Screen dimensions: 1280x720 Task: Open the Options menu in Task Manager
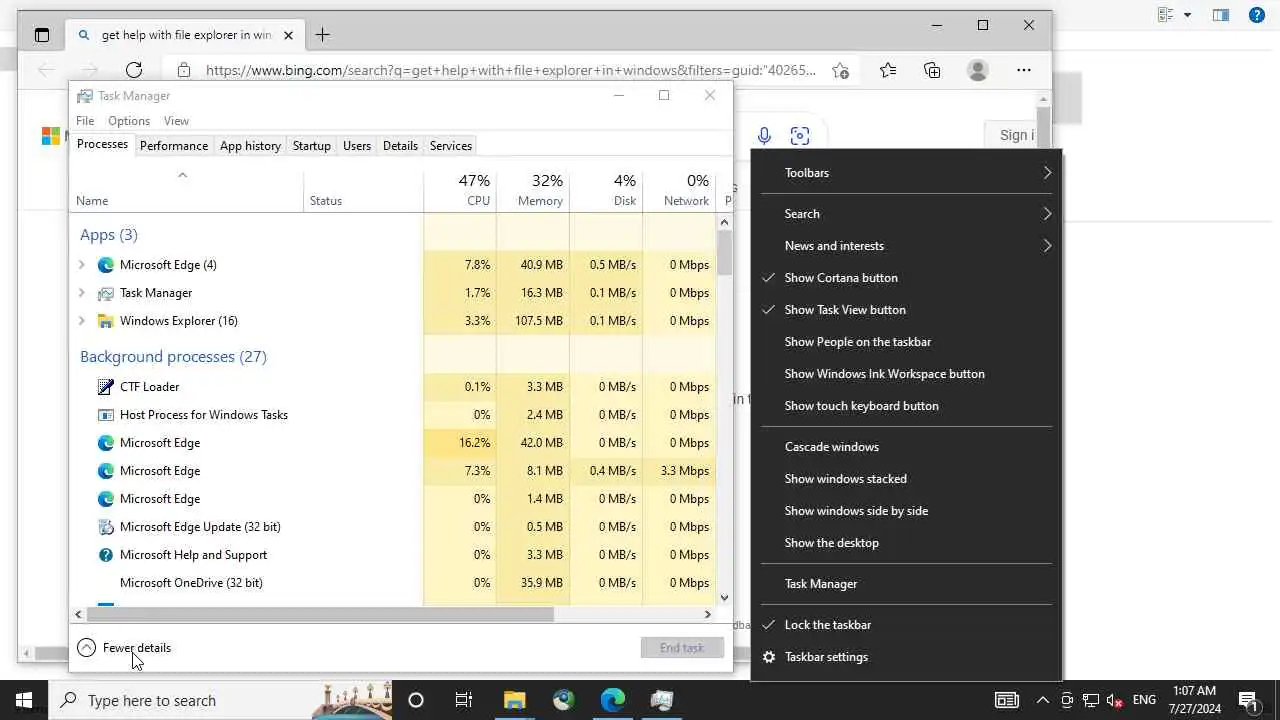pos(129,121)
